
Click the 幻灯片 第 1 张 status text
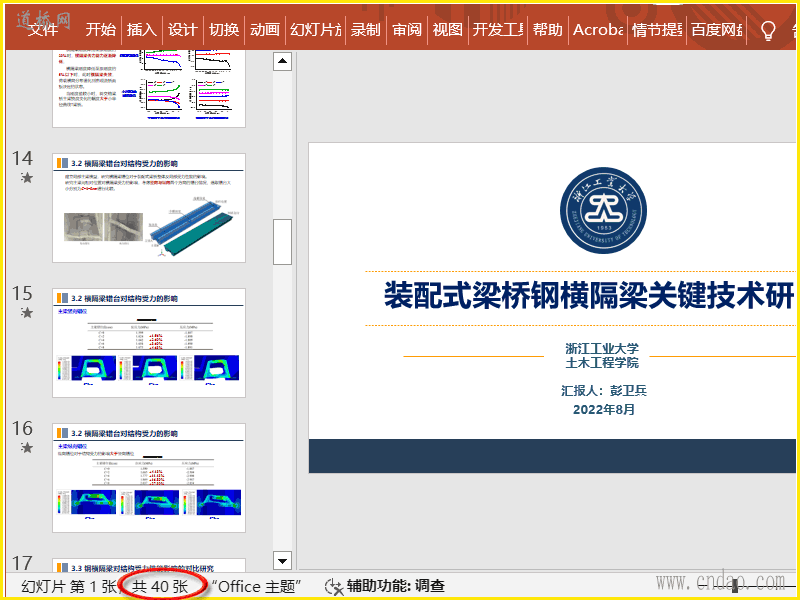tap(69, 586)
